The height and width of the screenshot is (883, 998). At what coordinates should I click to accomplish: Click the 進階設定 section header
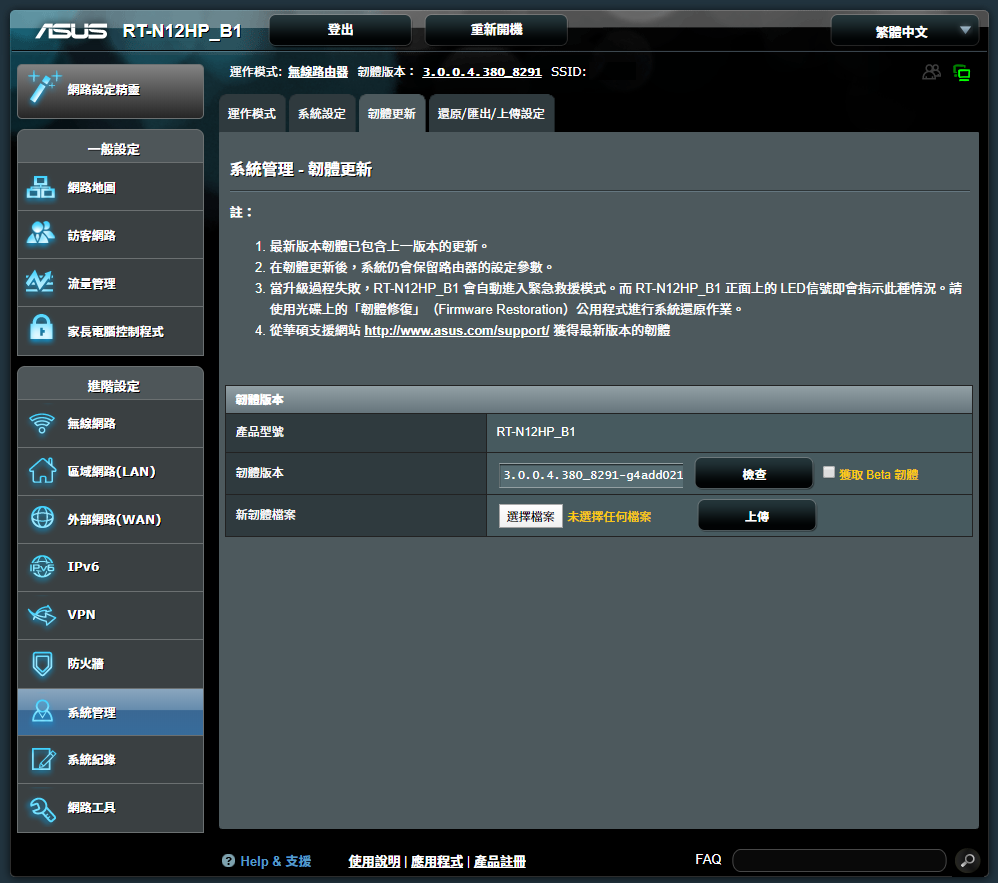111,385
